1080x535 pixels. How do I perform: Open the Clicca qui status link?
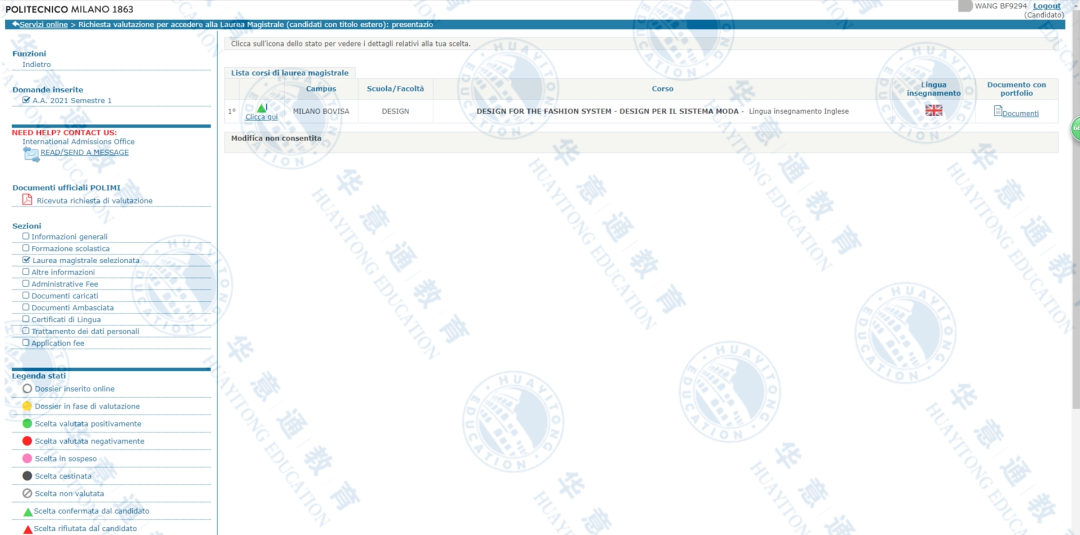point(262,117)
